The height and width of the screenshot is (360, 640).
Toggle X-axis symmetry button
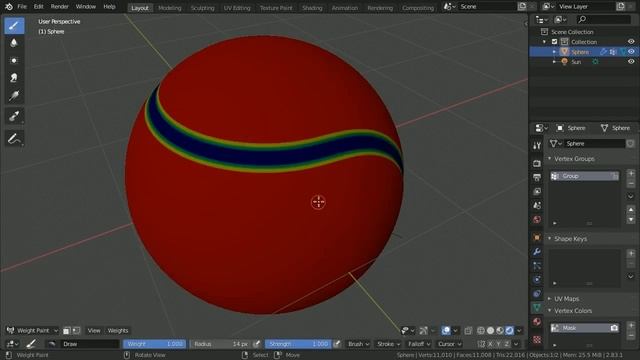coord(491,344)
